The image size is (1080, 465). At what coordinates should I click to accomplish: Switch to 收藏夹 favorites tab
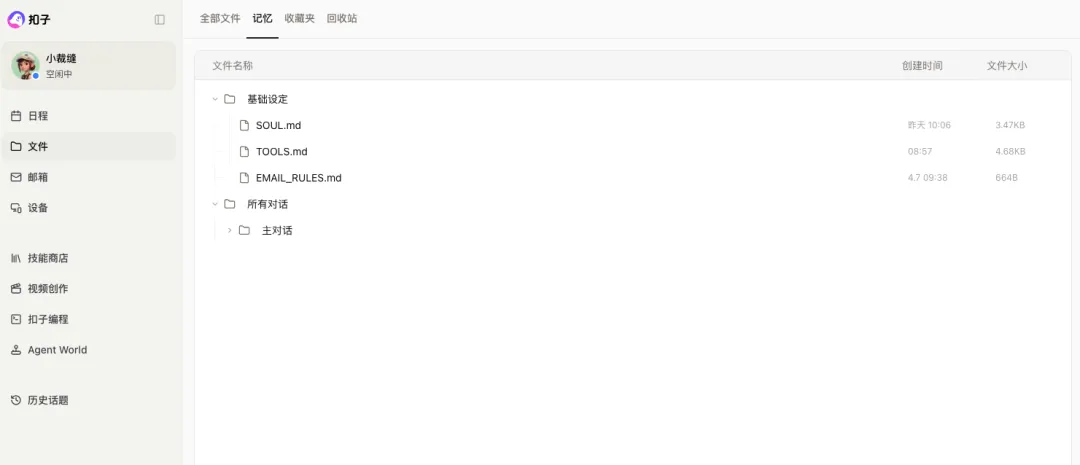[299, 18]
